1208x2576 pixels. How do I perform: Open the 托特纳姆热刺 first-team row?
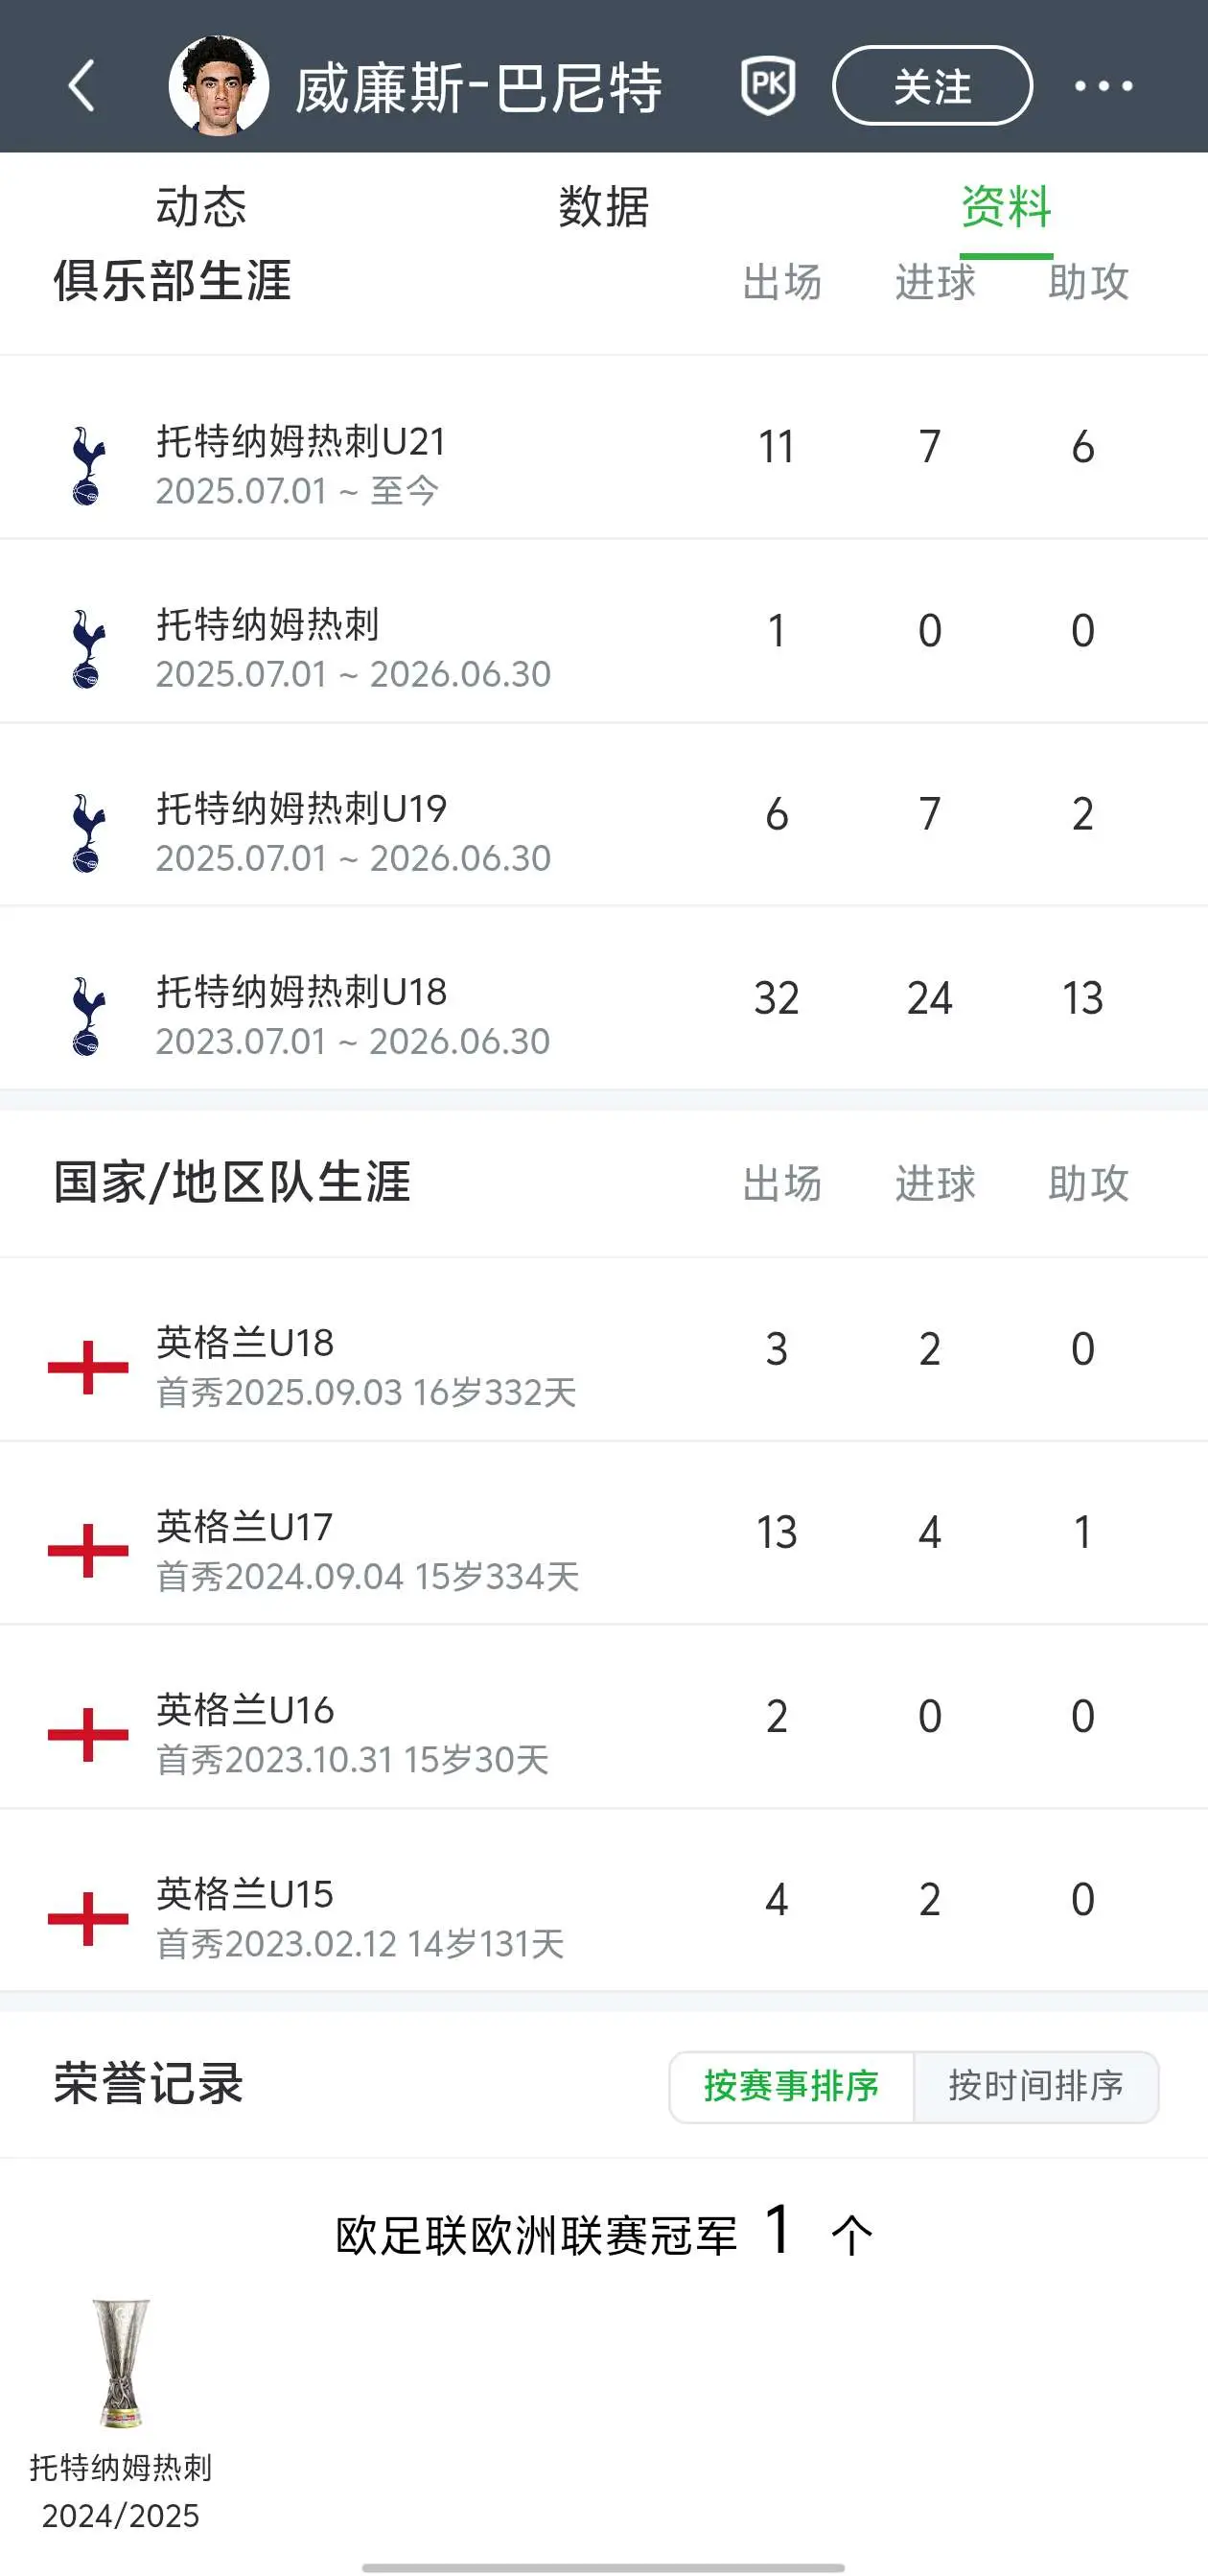tap(604, 632)
